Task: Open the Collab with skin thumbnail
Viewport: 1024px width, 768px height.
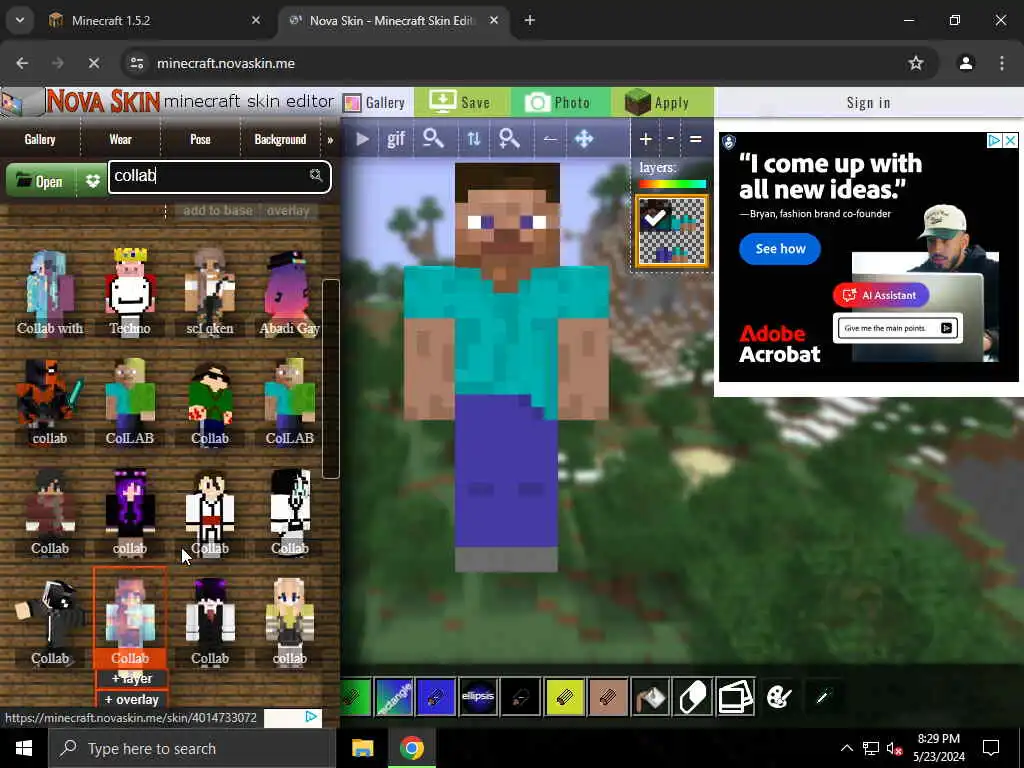Action: tap(50, 293)
